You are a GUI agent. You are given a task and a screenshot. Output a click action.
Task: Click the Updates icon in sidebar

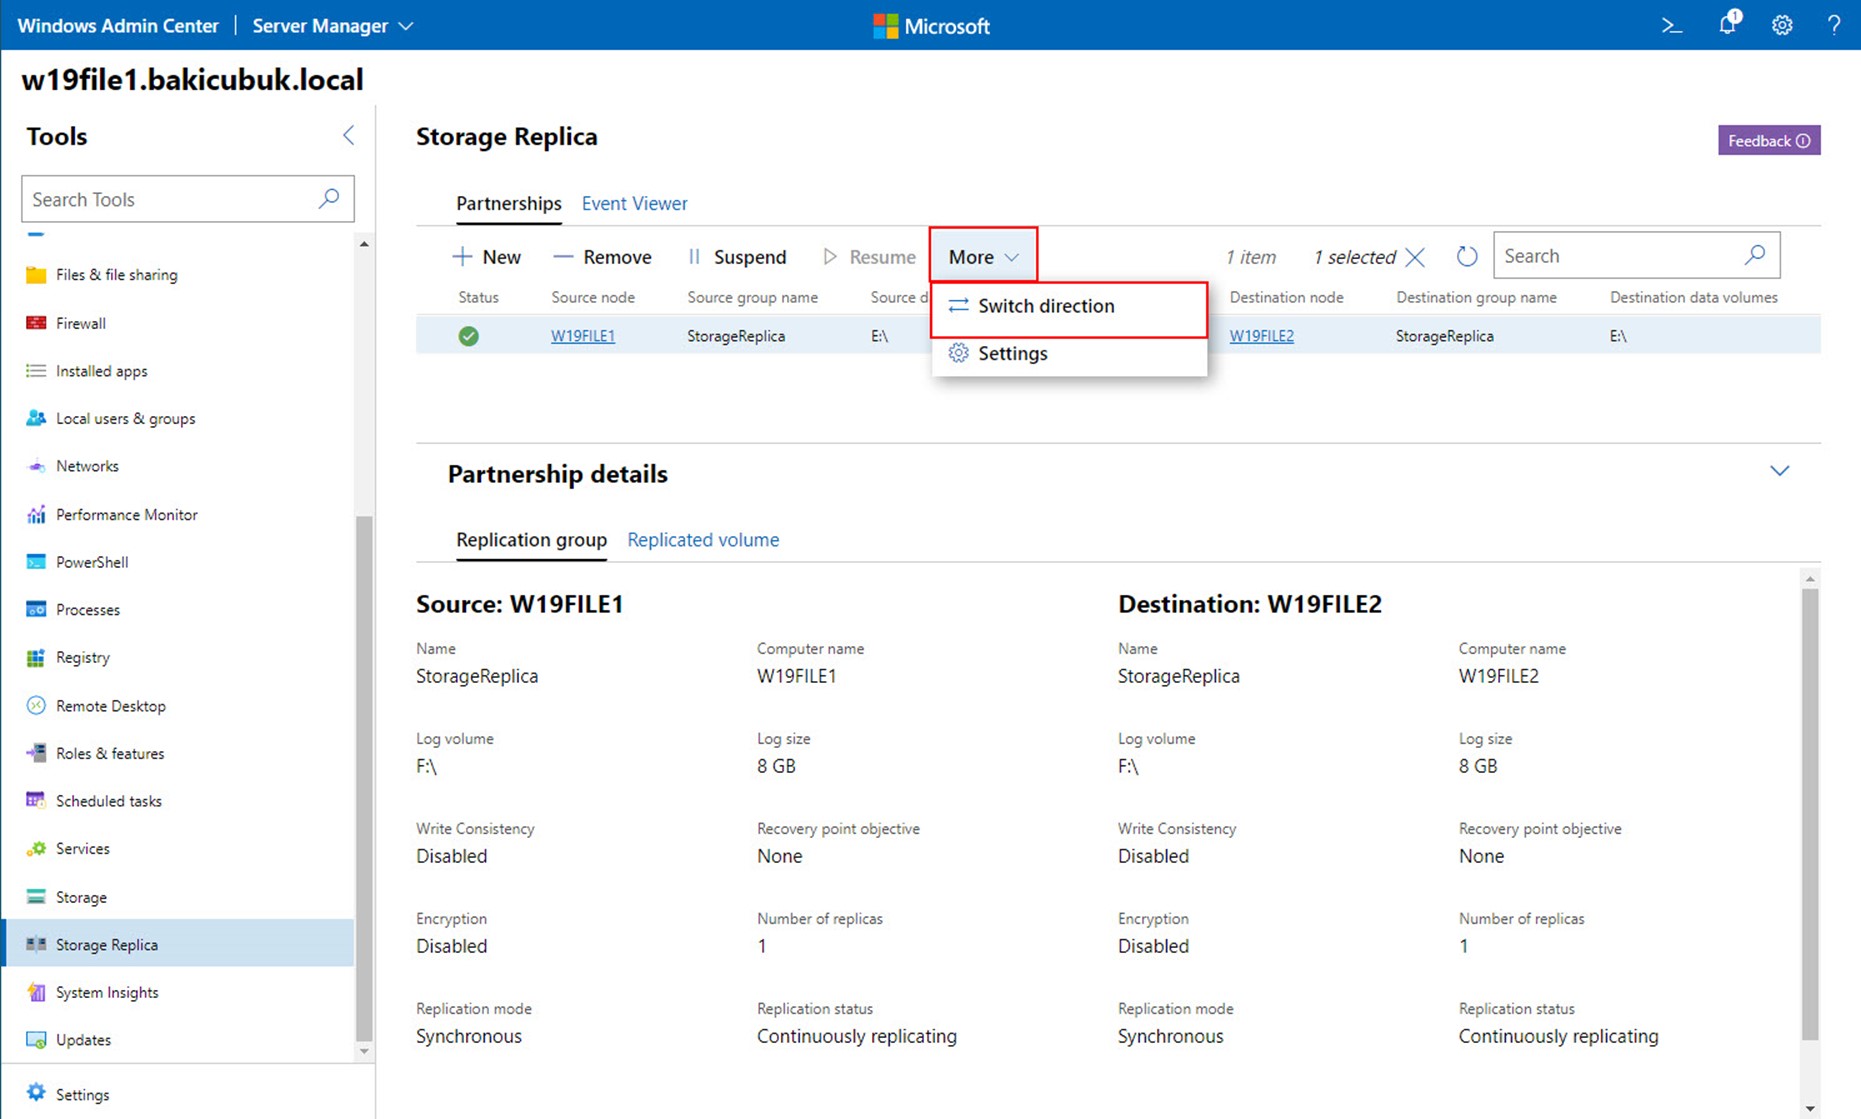tap(36, 1040)
